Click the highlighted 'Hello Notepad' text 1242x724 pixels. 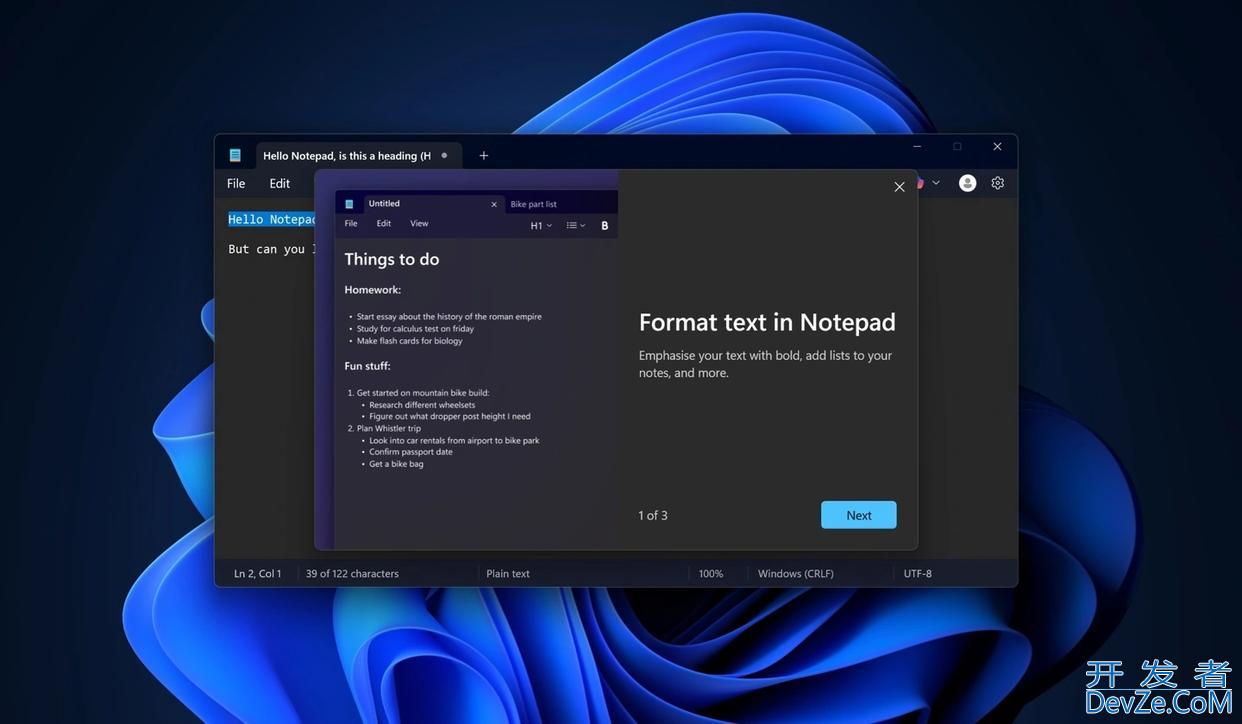pos(271,219)
